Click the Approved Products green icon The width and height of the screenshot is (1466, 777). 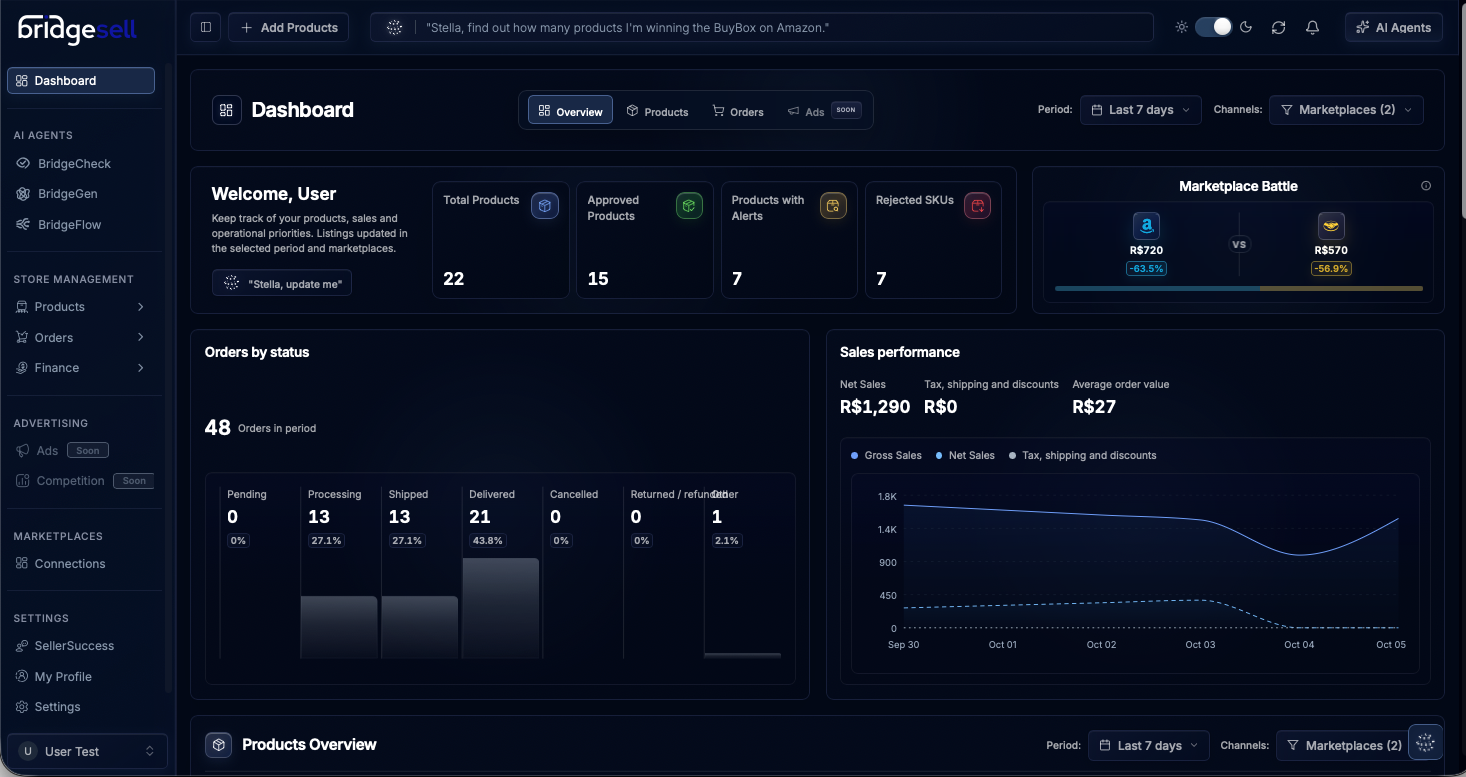(x=689, y=206)
